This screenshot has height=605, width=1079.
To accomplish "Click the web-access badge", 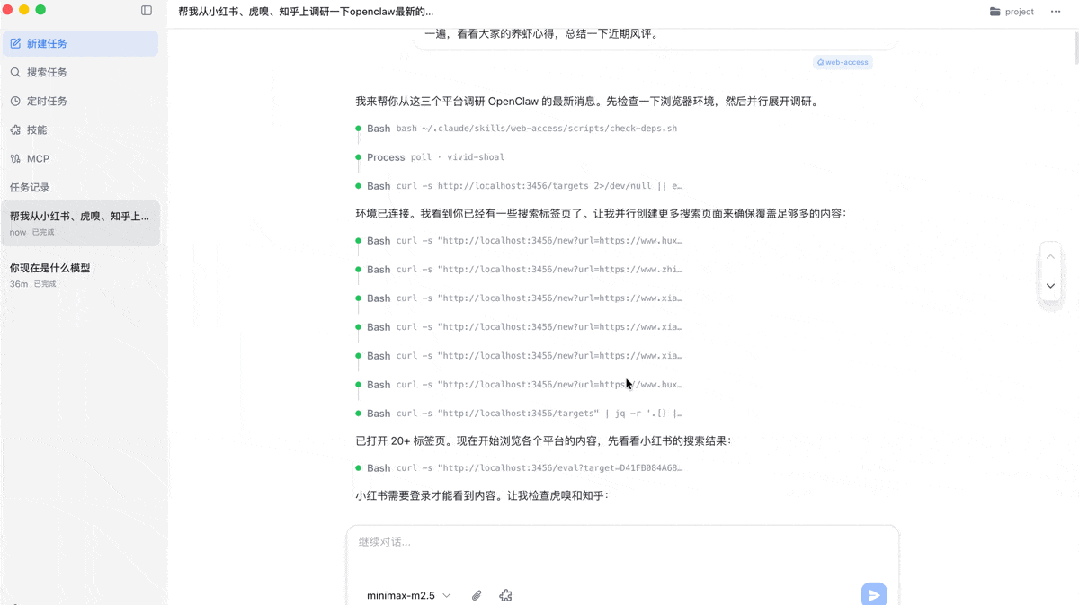I will (x=844, y=61).
